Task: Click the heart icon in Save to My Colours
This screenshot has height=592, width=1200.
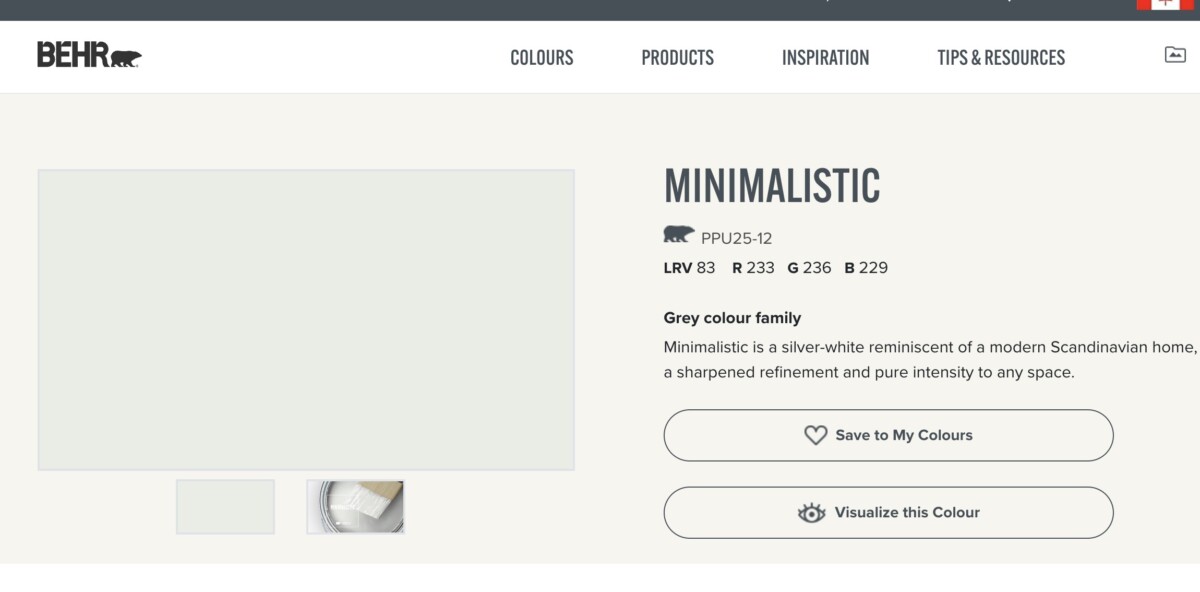Action: pos(816,435)
